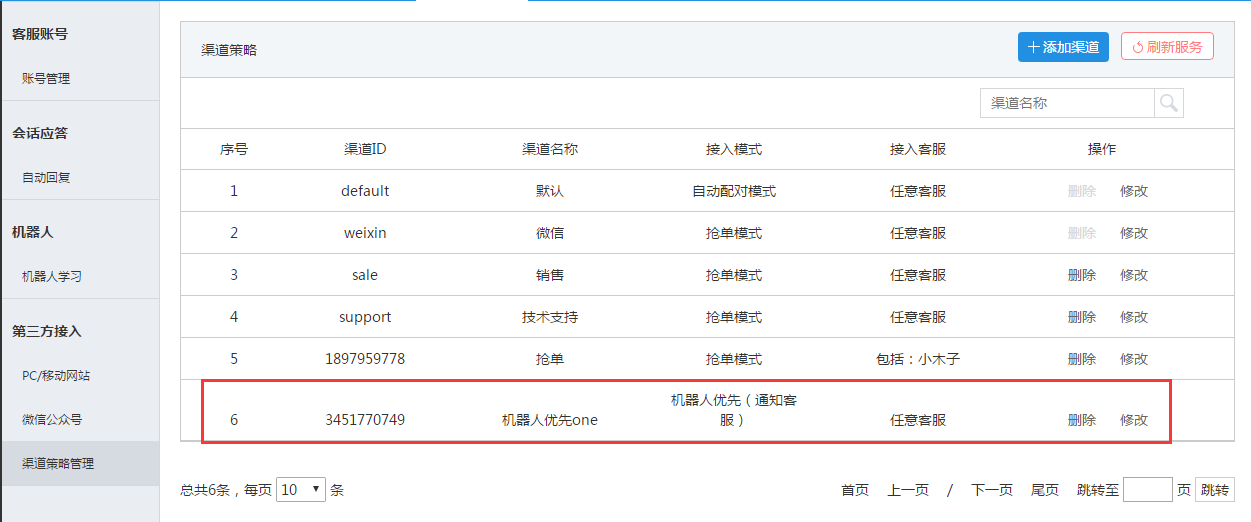Edit the weixin channel row

tap(1134, 233)
